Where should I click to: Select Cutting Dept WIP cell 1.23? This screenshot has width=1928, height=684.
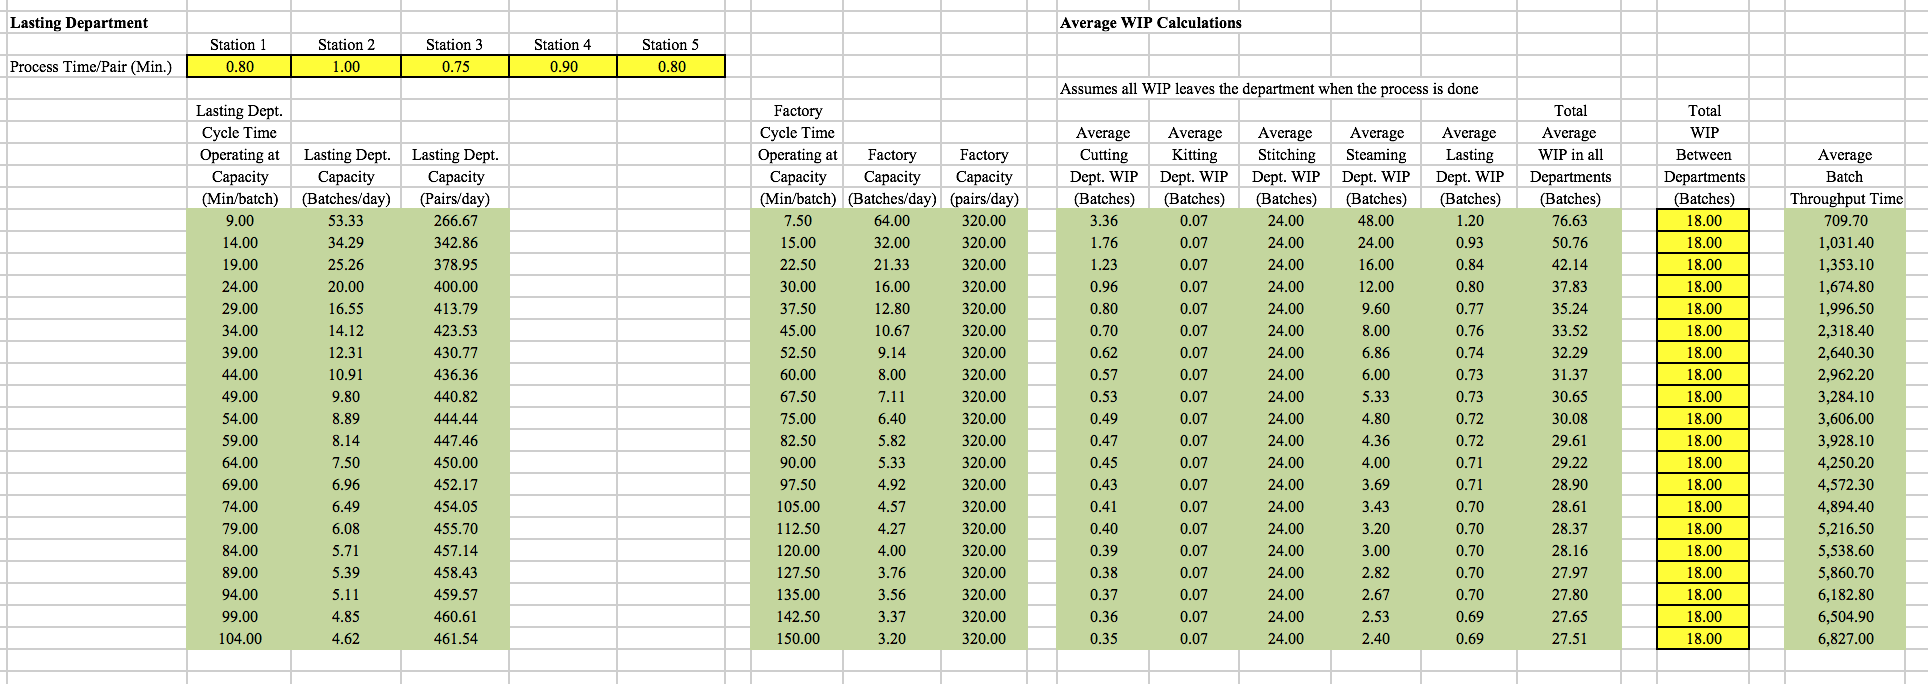coord(1104,264)
